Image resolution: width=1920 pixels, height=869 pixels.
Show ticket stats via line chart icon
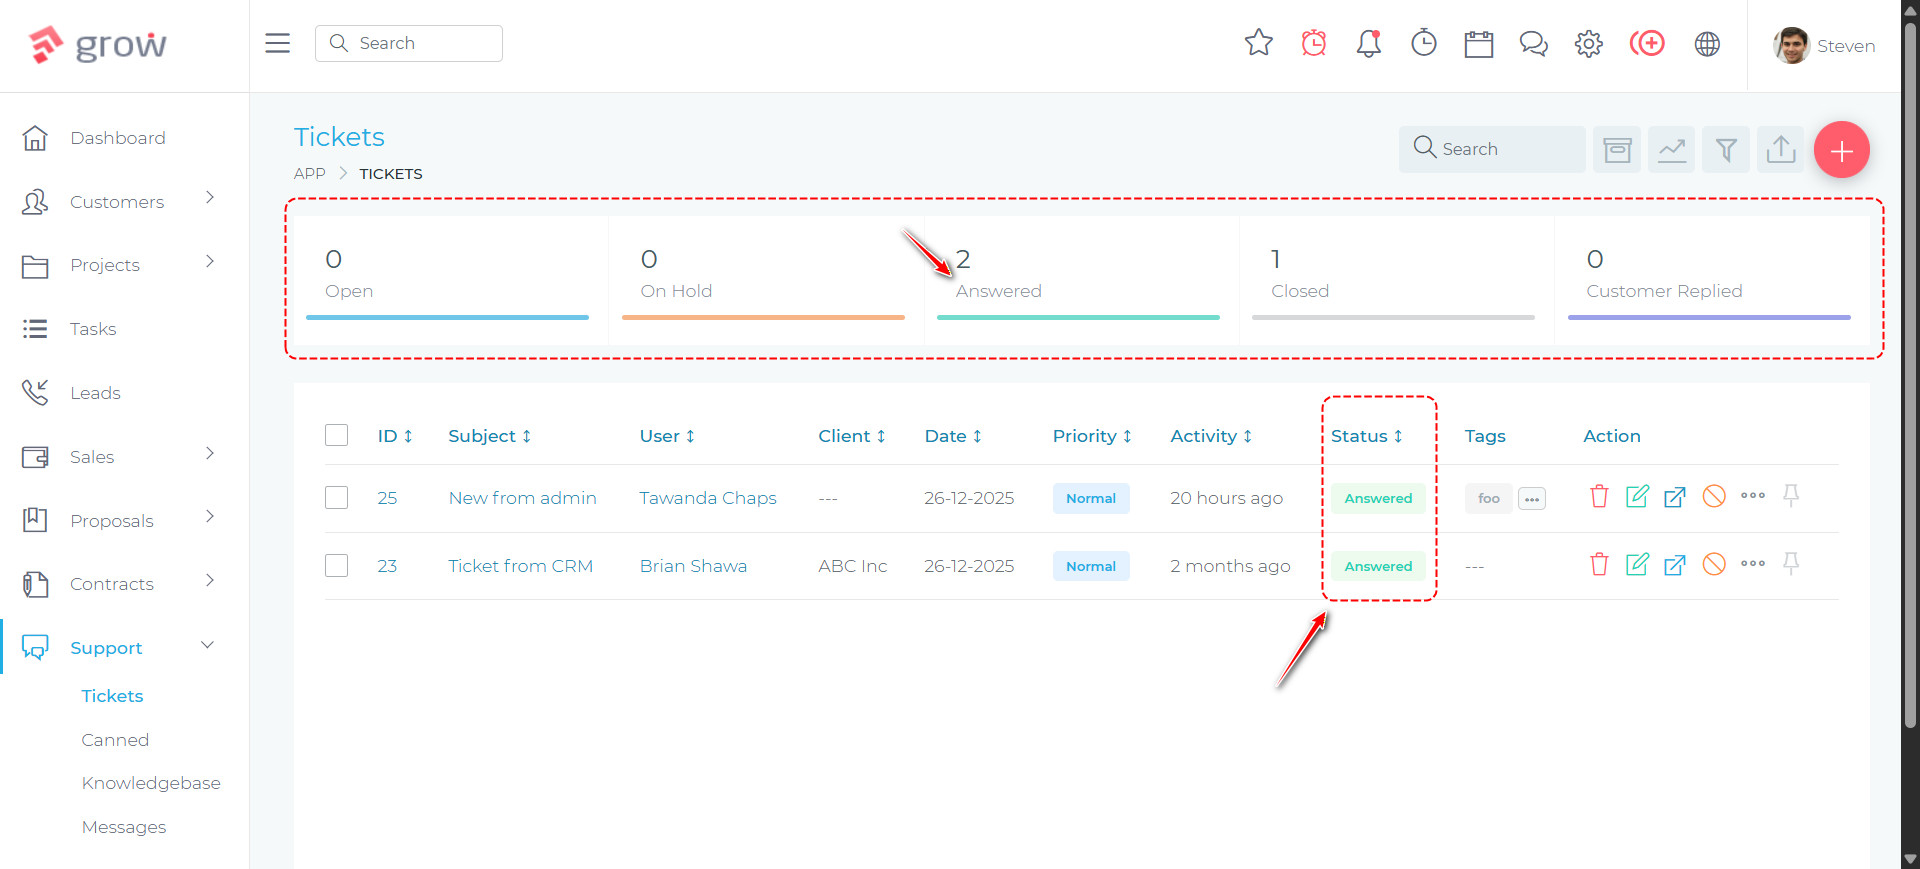[1671, 150]
